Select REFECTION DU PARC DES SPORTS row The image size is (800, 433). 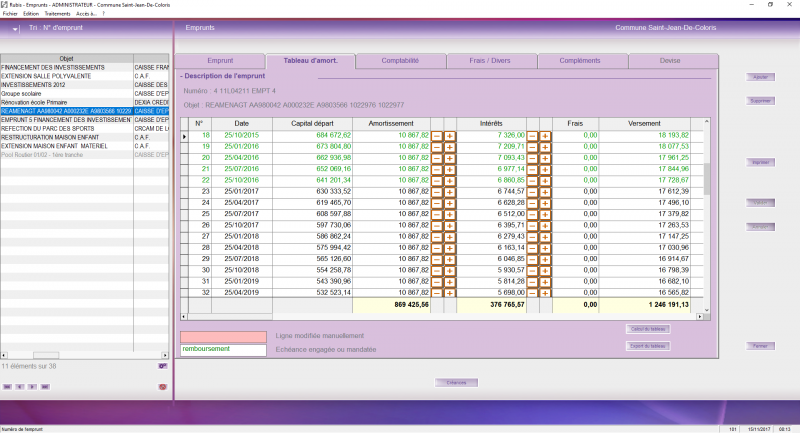tap(84, 129)
